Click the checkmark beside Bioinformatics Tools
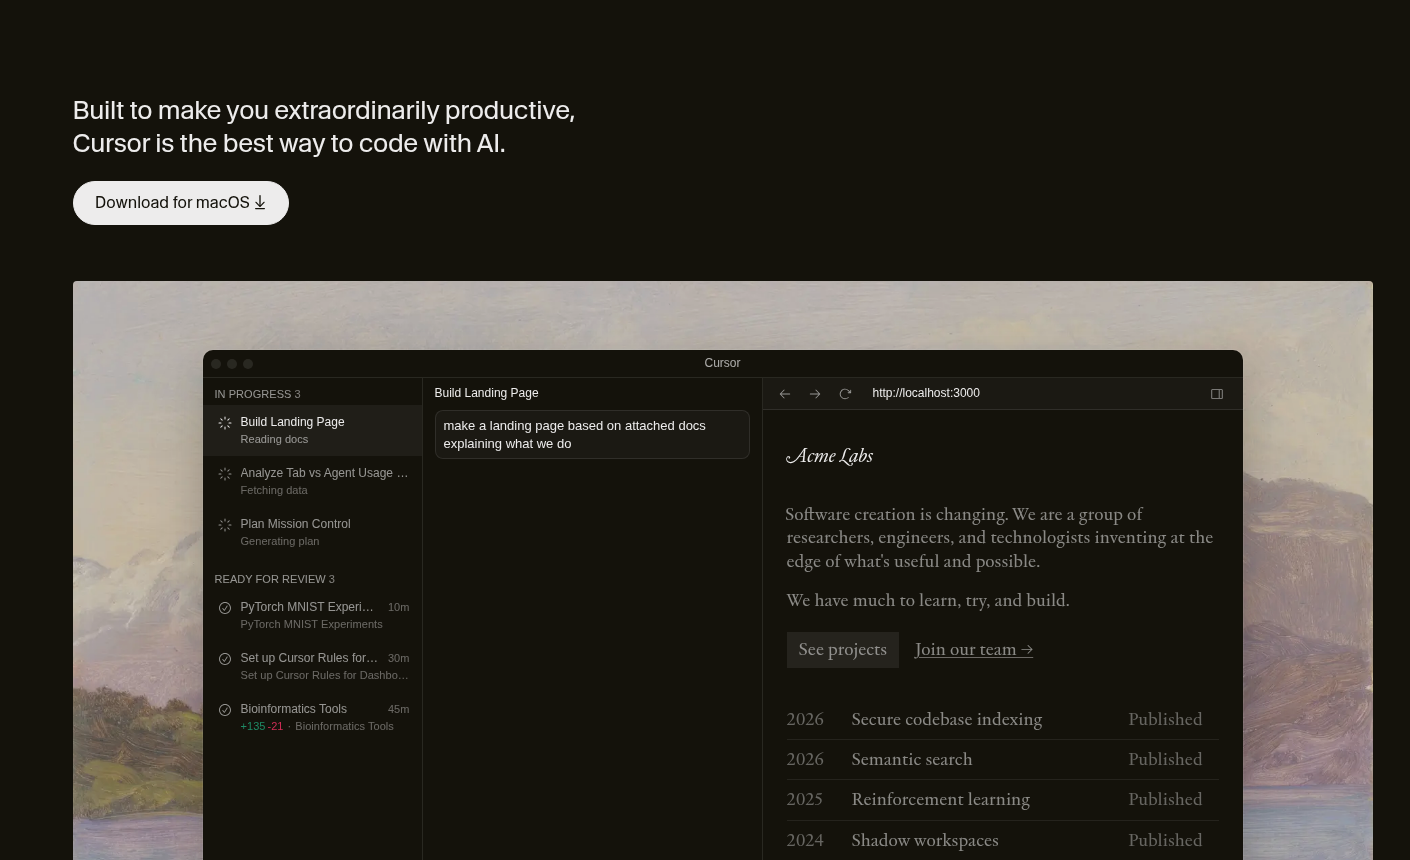The width and height of the screenshot is (1410, 860). [x=224, y=710]
